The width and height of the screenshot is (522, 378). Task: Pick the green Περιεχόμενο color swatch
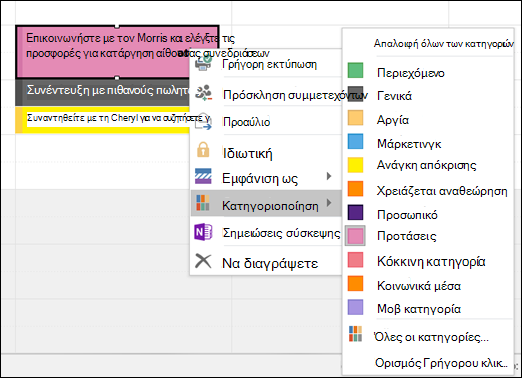[355, 71]
